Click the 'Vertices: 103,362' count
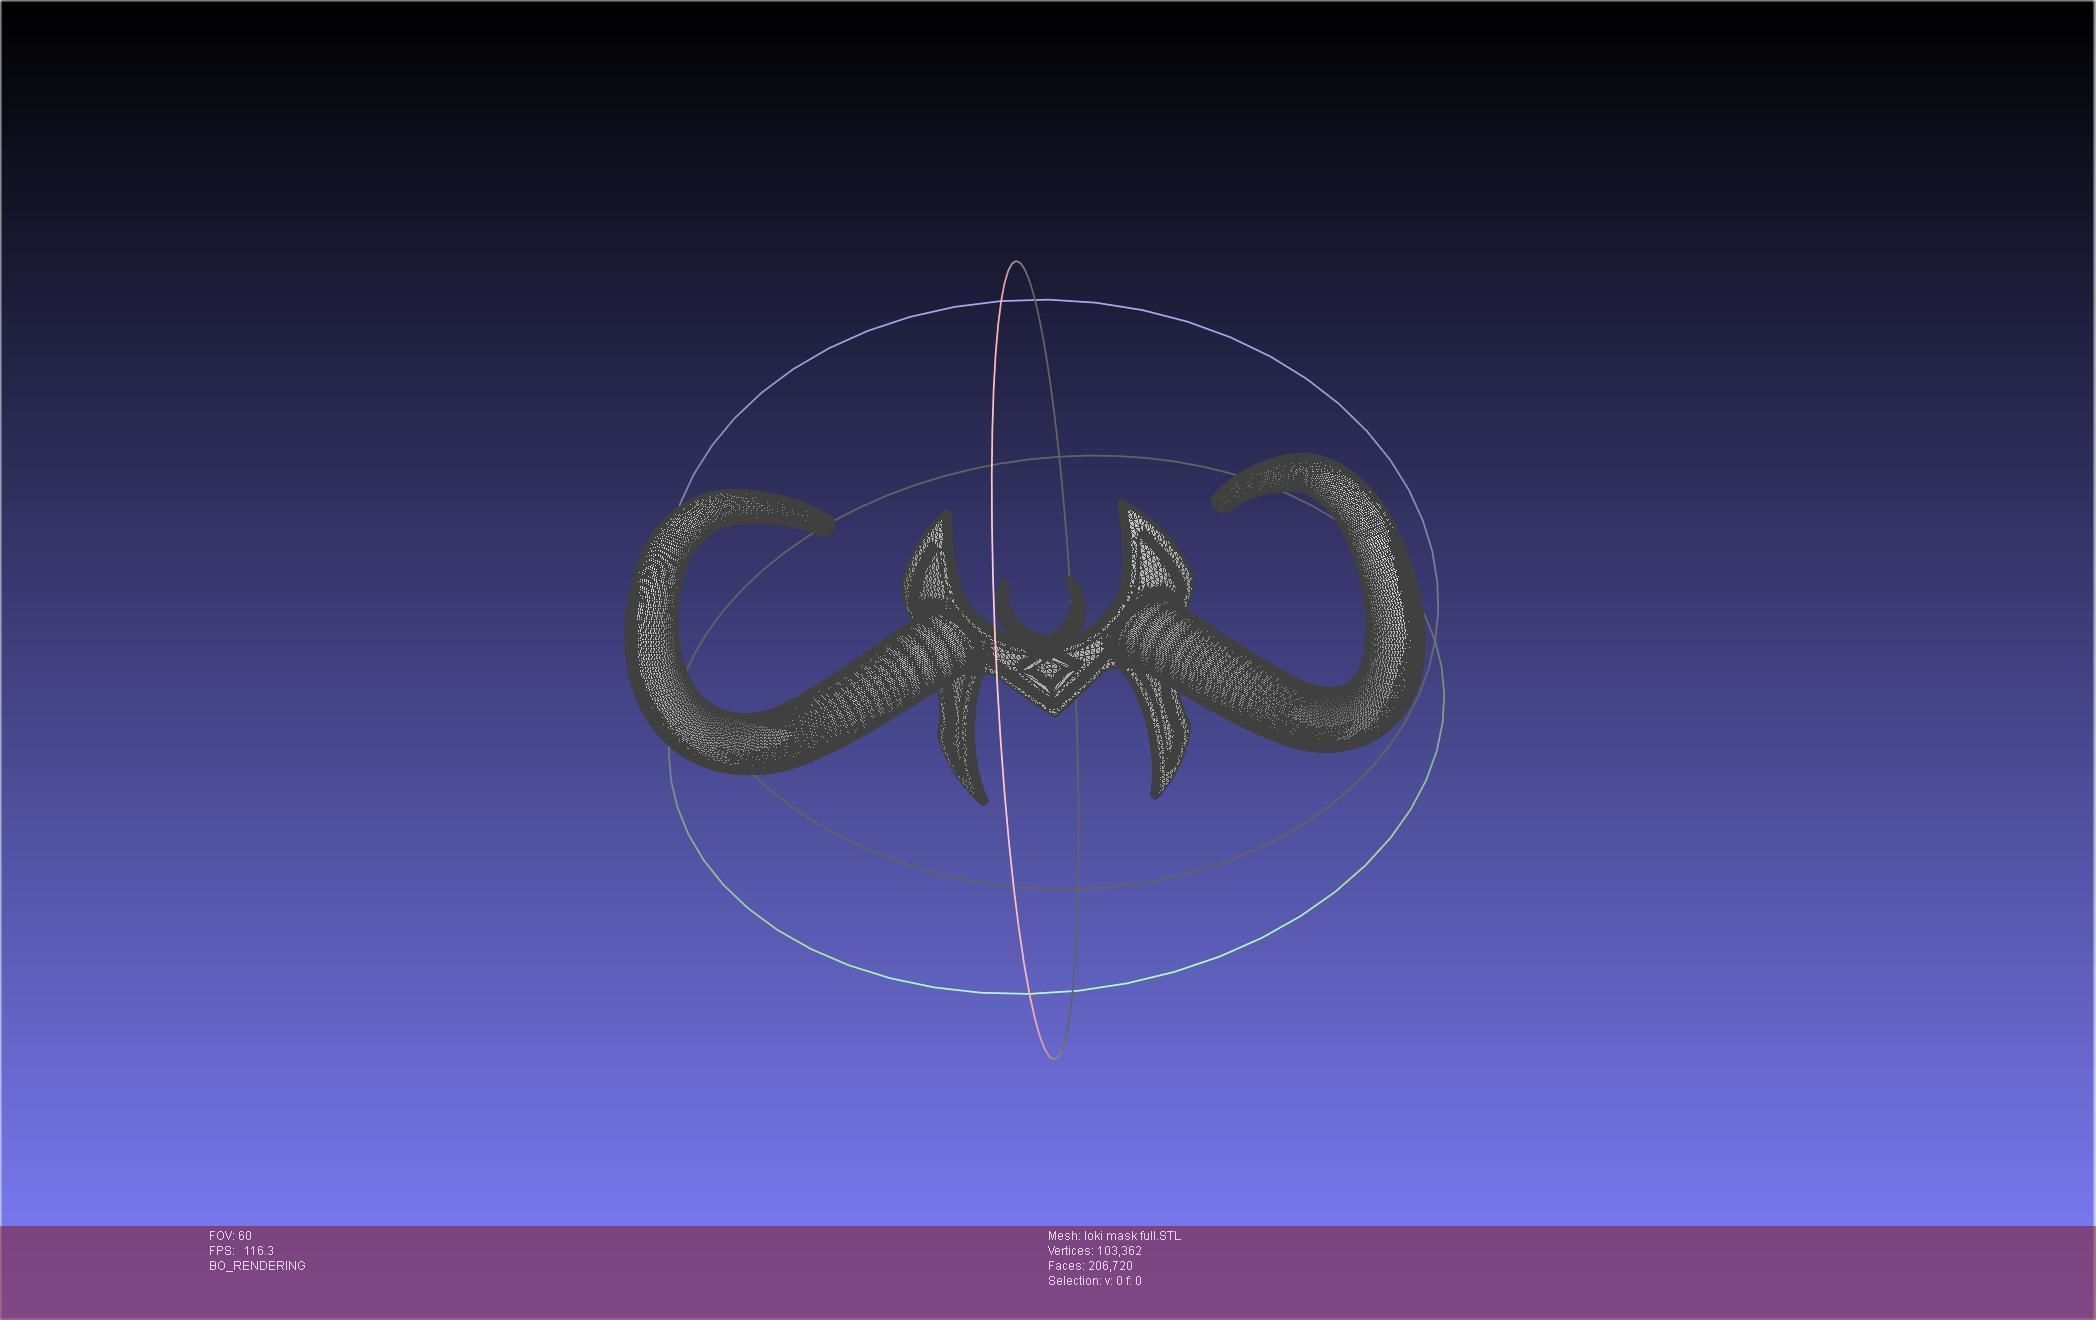This screenshot has width=2096, height=1320. pyautogui.click(x=1095, y=1251)
